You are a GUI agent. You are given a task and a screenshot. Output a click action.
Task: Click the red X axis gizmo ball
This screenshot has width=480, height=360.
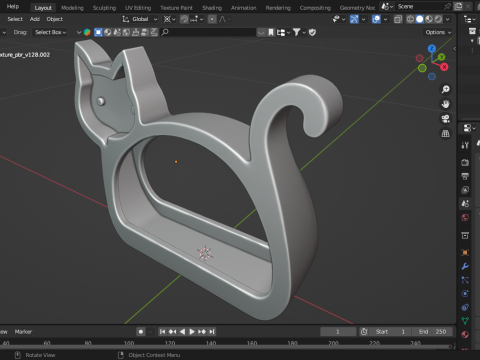pos(444,67)
